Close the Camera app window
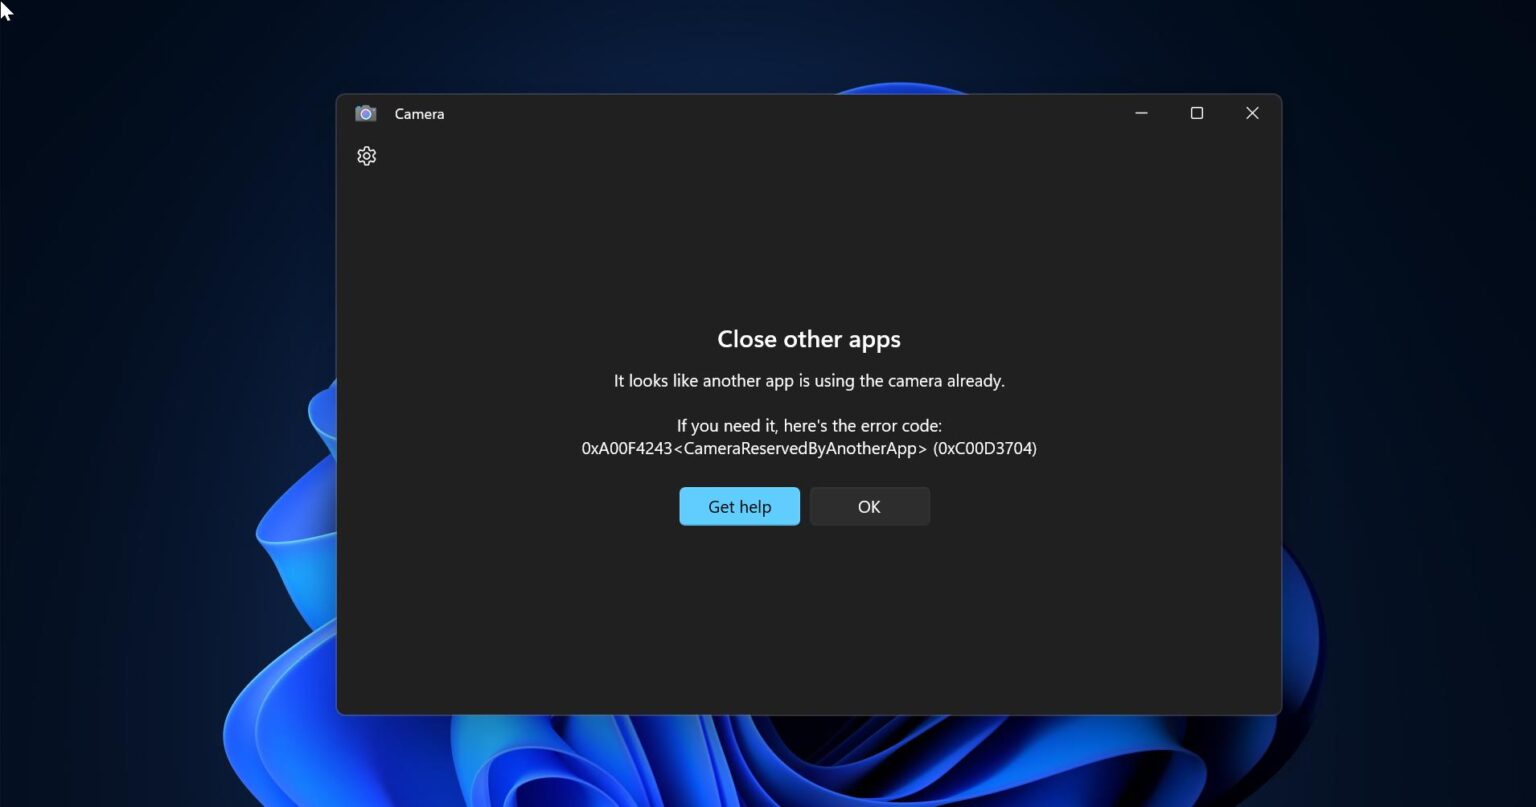This screenshot has width=1536, height=807. 1252,113
